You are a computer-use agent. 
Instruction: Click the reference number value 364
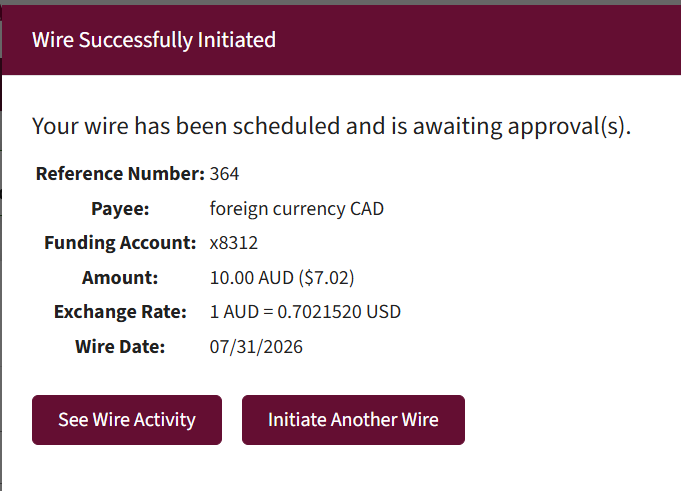point(224,174)
